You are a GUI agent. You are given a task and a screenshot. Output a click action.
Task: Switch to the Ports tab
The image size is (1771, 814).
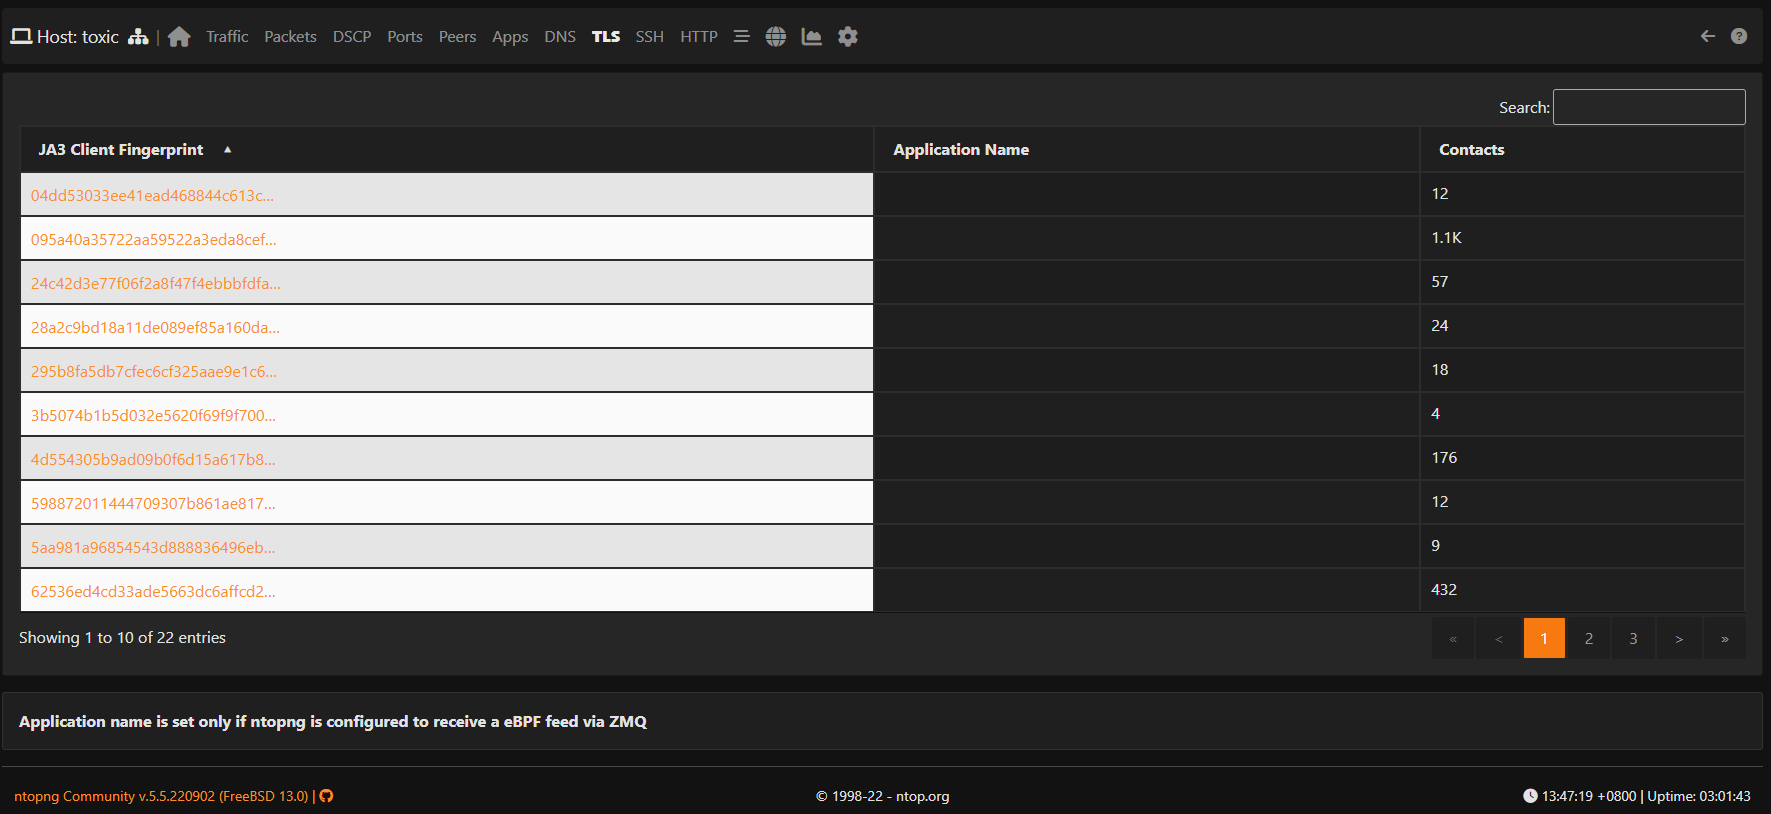tap(405, 37)
